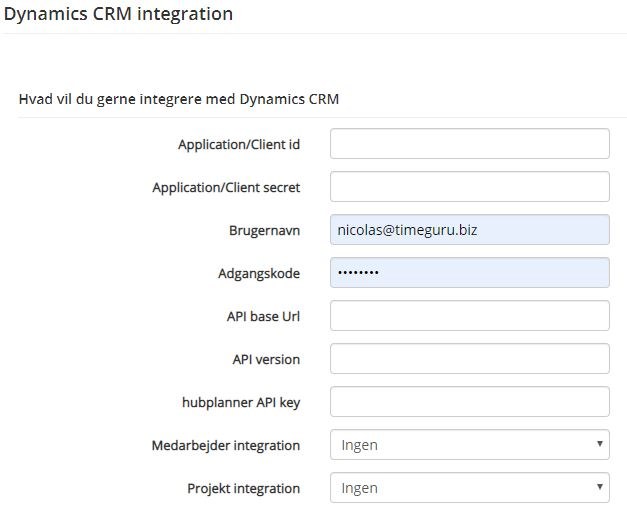Click the API version input field
This screenshot has height=509, width=627.
click(470, 359)
